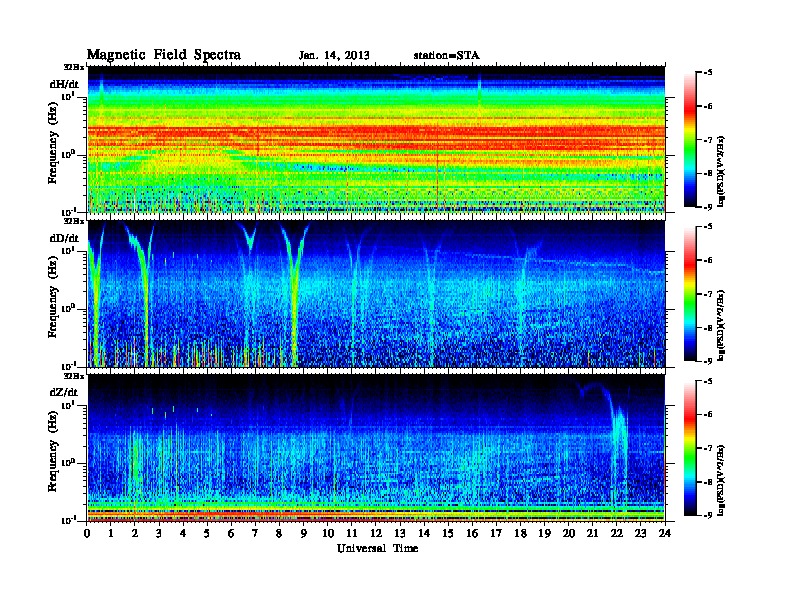This screenshot has height=612, width=792.
Task: Click the "-8" value on the dZ/dt color bar
Action: pos(708,481)
